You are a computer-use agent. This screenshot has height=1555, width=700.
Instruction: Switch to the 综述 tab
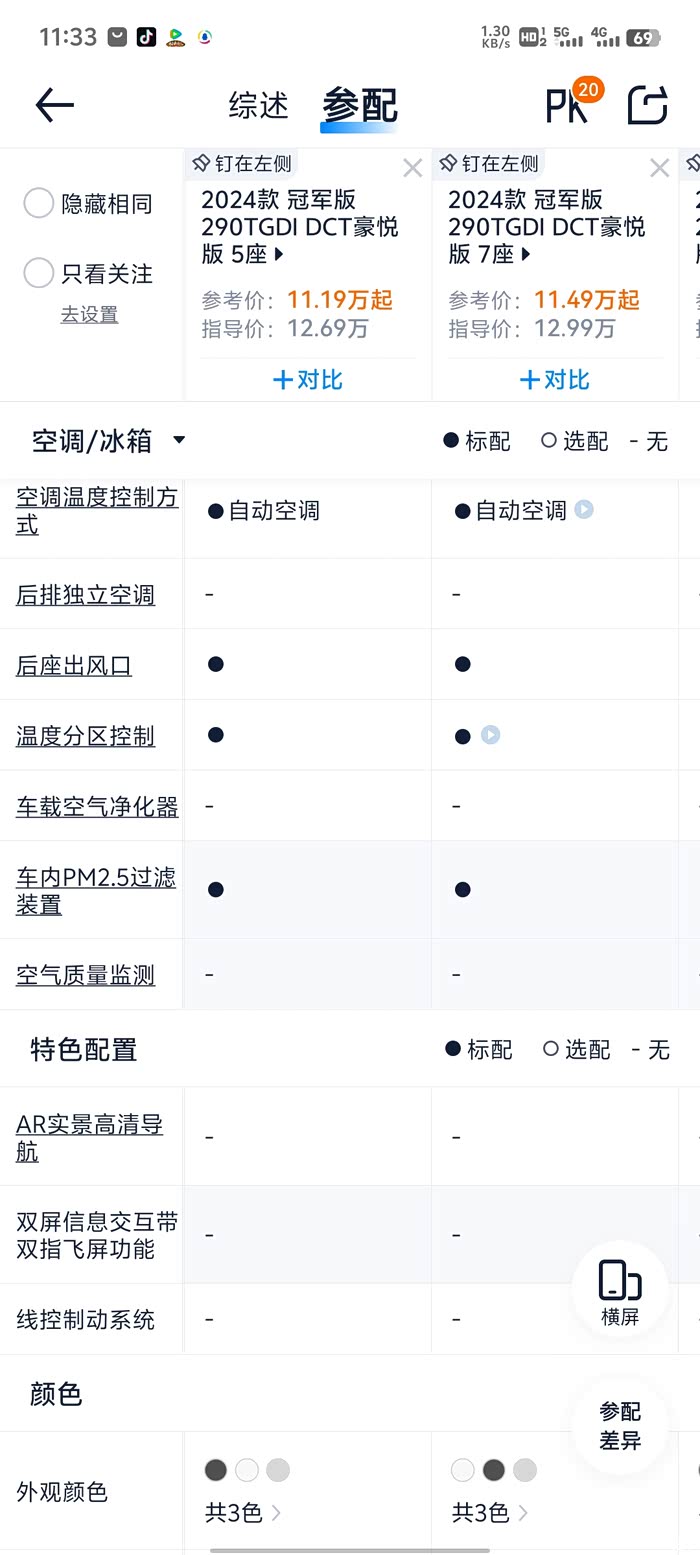pyautogui.click(x=258, y=105)
